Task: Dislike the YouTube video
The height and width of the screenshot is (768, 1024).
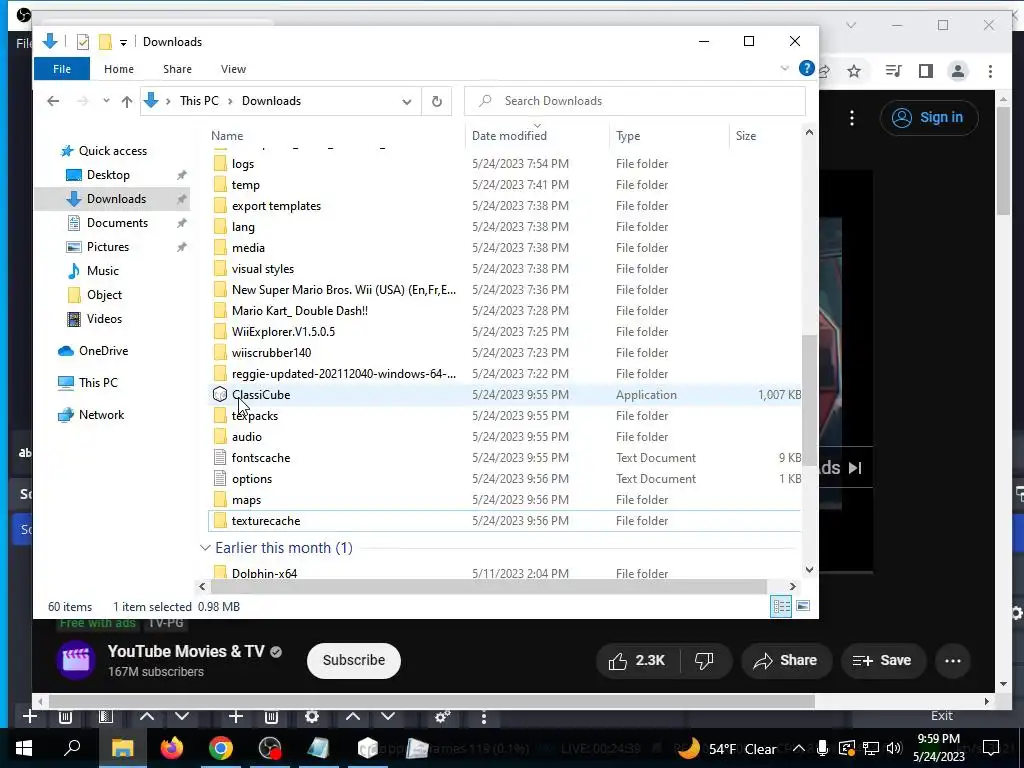Action: [x=704, y=661]
